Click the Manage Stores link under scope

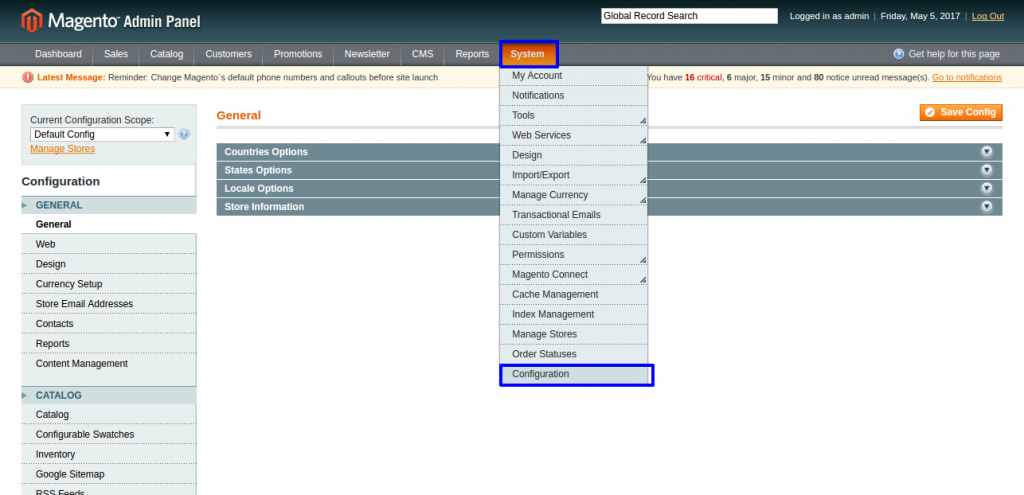click(63, 149)
